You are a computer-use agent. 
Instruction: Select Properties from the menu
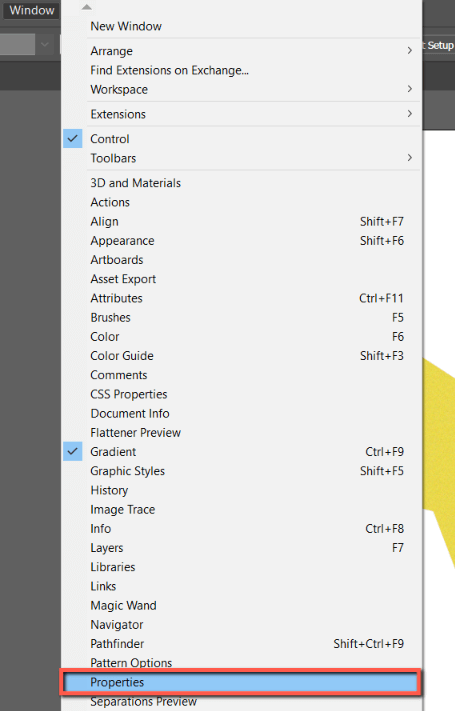[240, 682]
